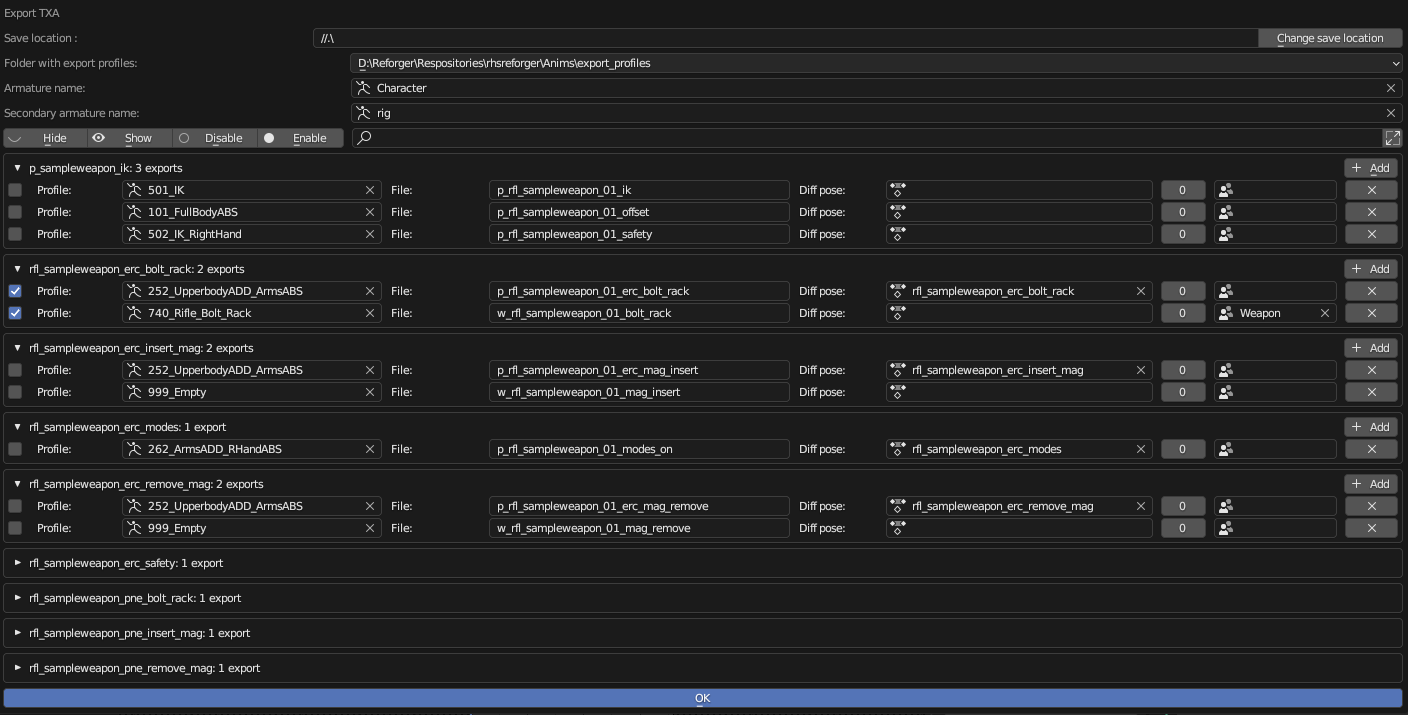Uncheck the 740_Rifle_Bolt_Rack profile checkbox
This screenshot has width=1408, height=715.
(x=15, y=313)
